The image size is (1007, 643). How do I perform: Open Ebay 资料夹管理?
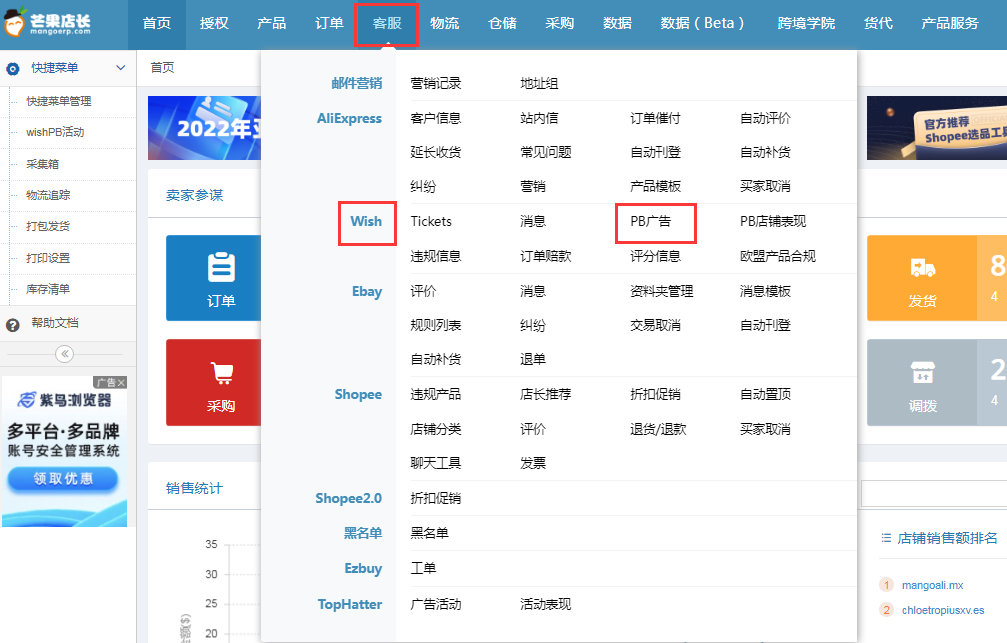pyautogui.click(x=661, y=291)
